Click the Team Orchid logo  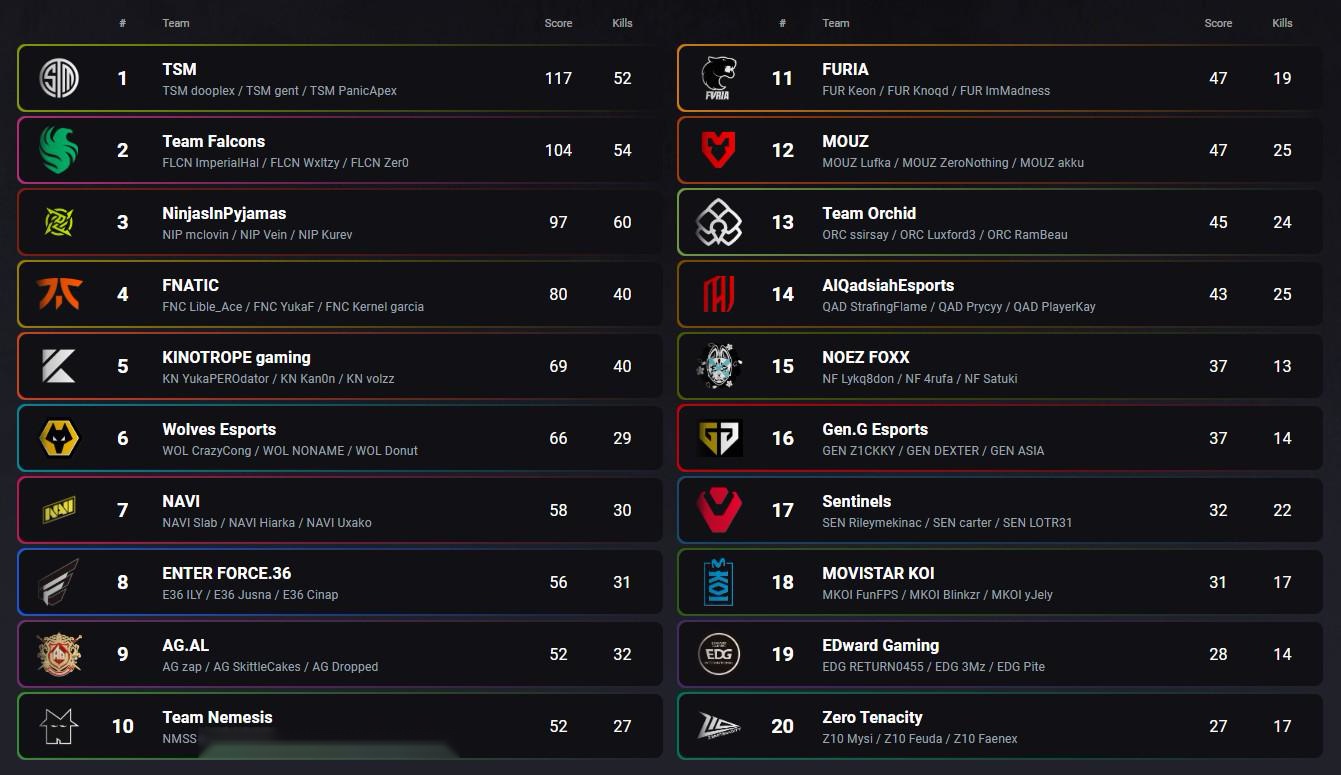click(x=719, y=222)
